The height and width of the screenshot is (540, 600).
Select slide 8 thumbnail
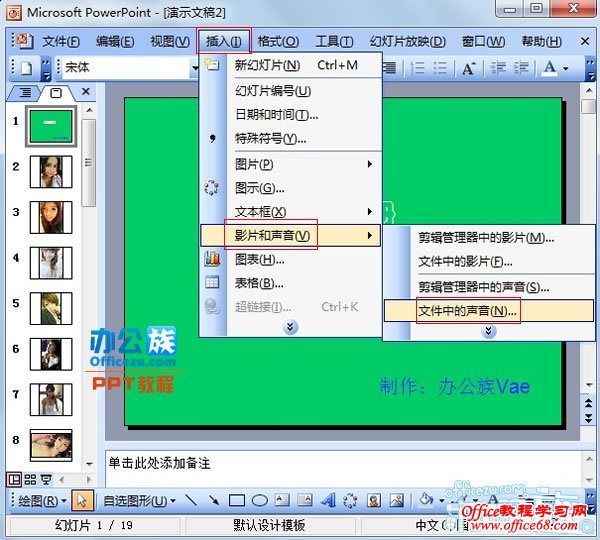point(51,445)
